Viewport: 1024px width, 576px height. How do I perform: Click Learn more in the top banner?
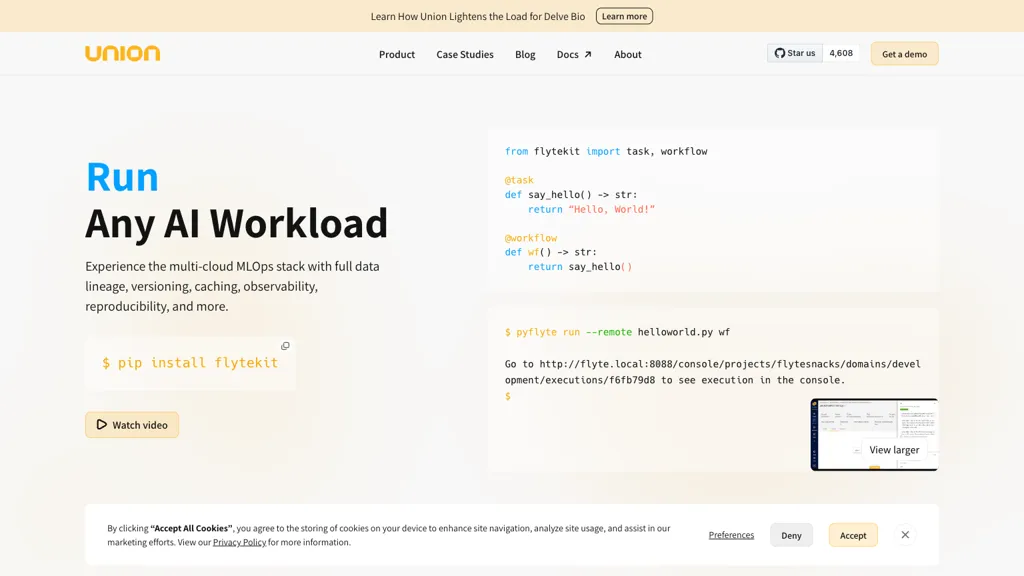[x=624, y=16]
